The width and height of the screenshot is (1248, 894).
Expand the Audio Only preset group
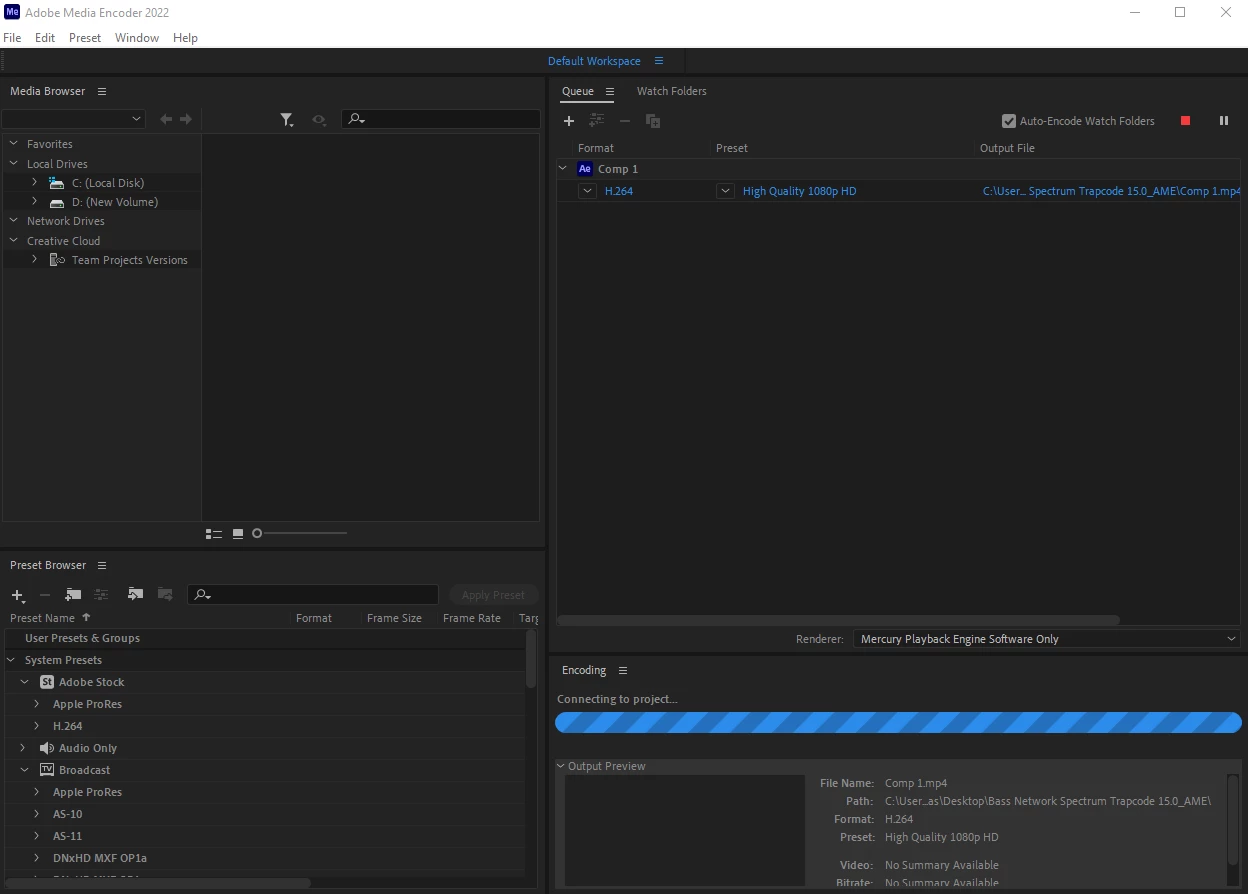pyautogui.click(x=24, y=748)
